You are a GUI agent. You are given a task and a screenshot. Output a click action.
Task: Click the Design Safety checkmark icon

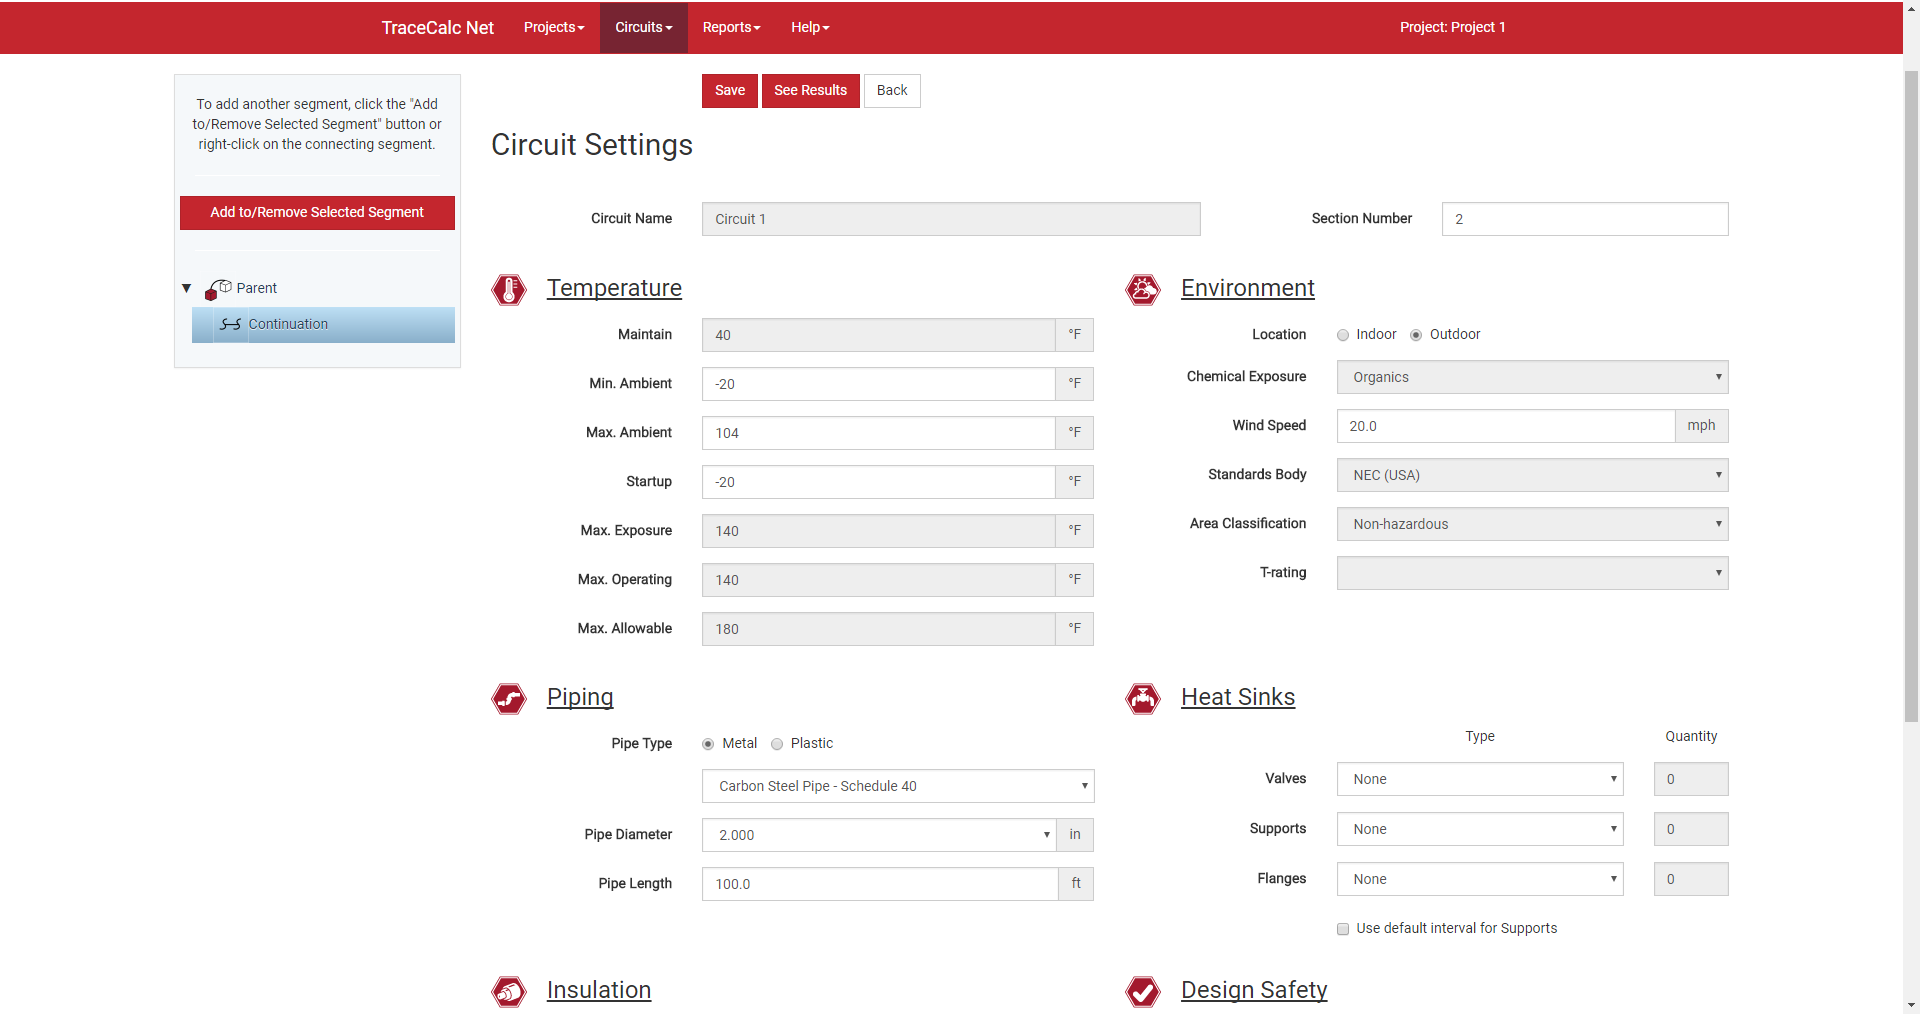coord(1142,991)
